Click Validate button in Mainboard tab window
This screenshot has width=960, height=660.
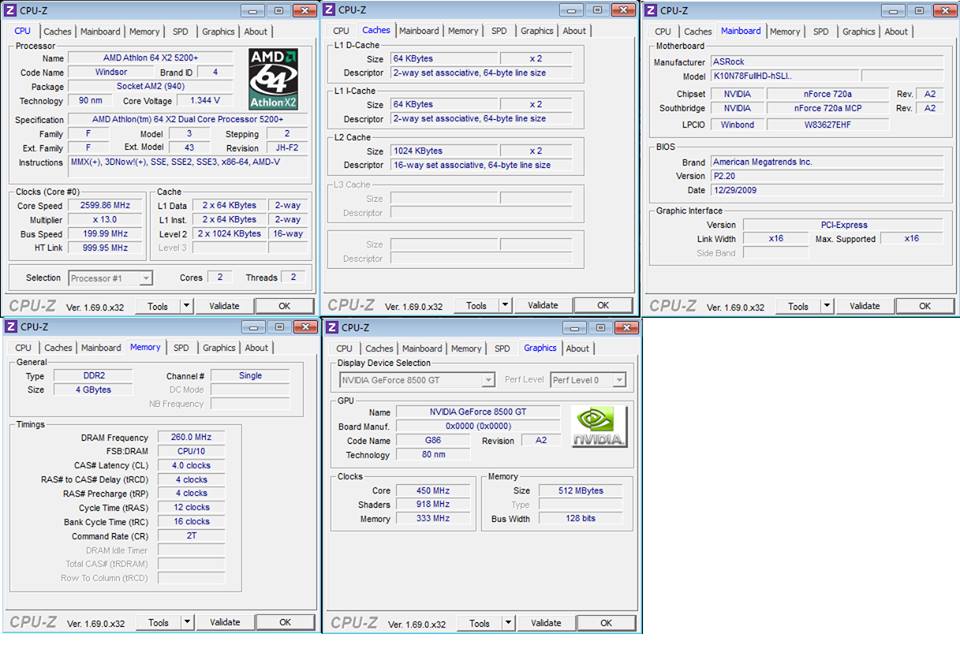[864, 306]
